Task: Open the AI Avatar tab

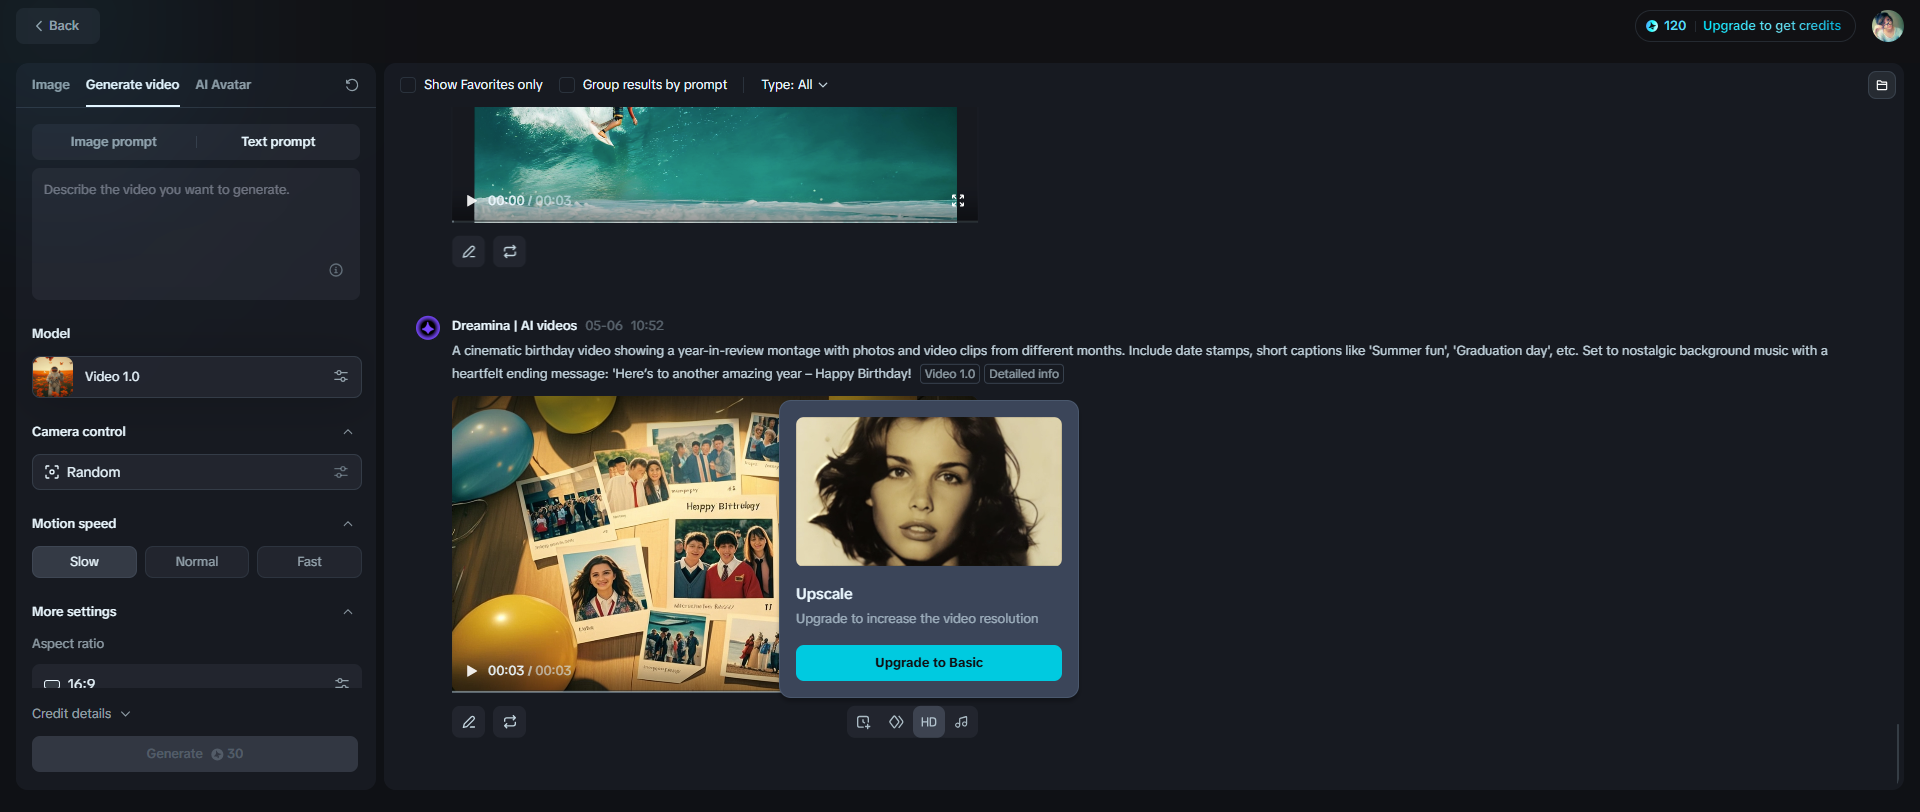Action: click(x=223, y=85)
